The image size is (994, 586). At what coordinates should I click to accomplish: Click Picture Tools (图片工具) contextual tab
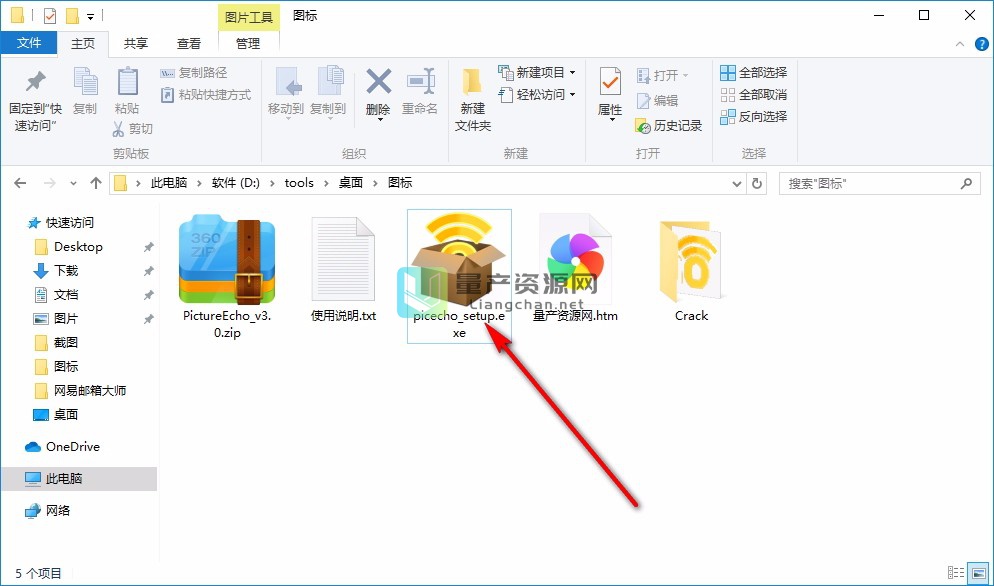click(x=248, y=17)
